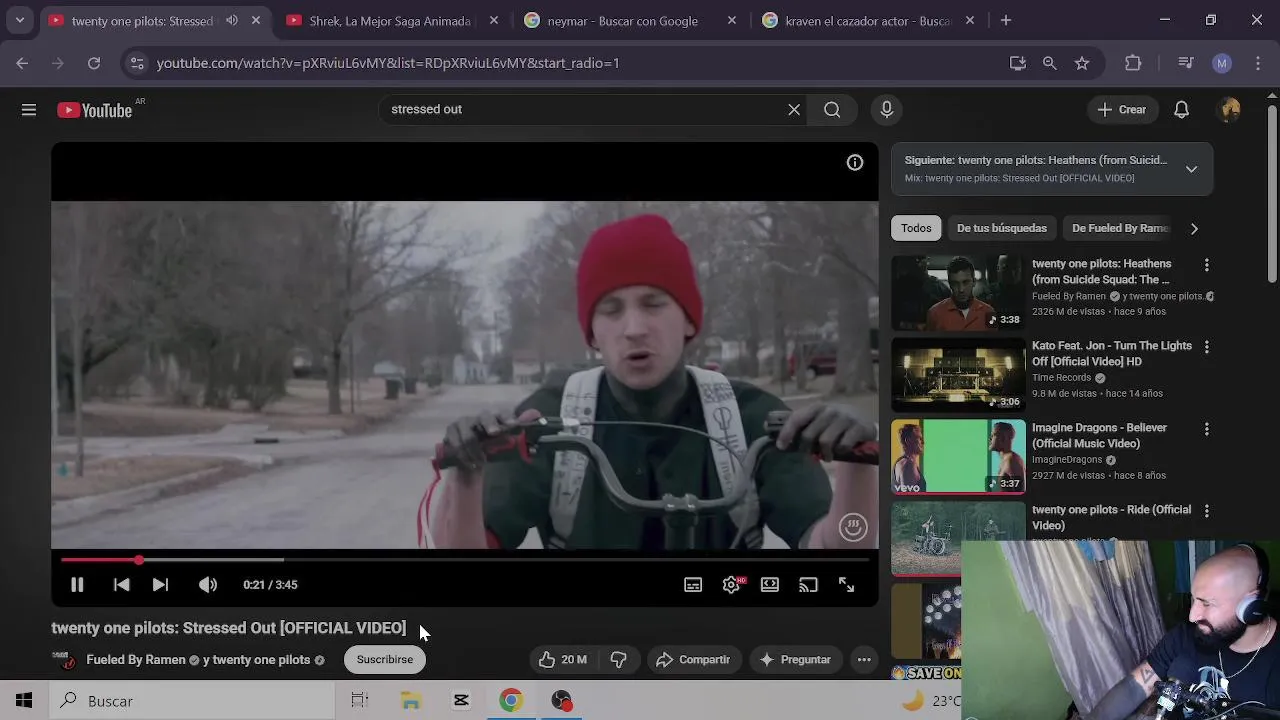Open the tab search dropdown arrow
The height and width of the screenshot is (720, 1280).
click(19, 20)
